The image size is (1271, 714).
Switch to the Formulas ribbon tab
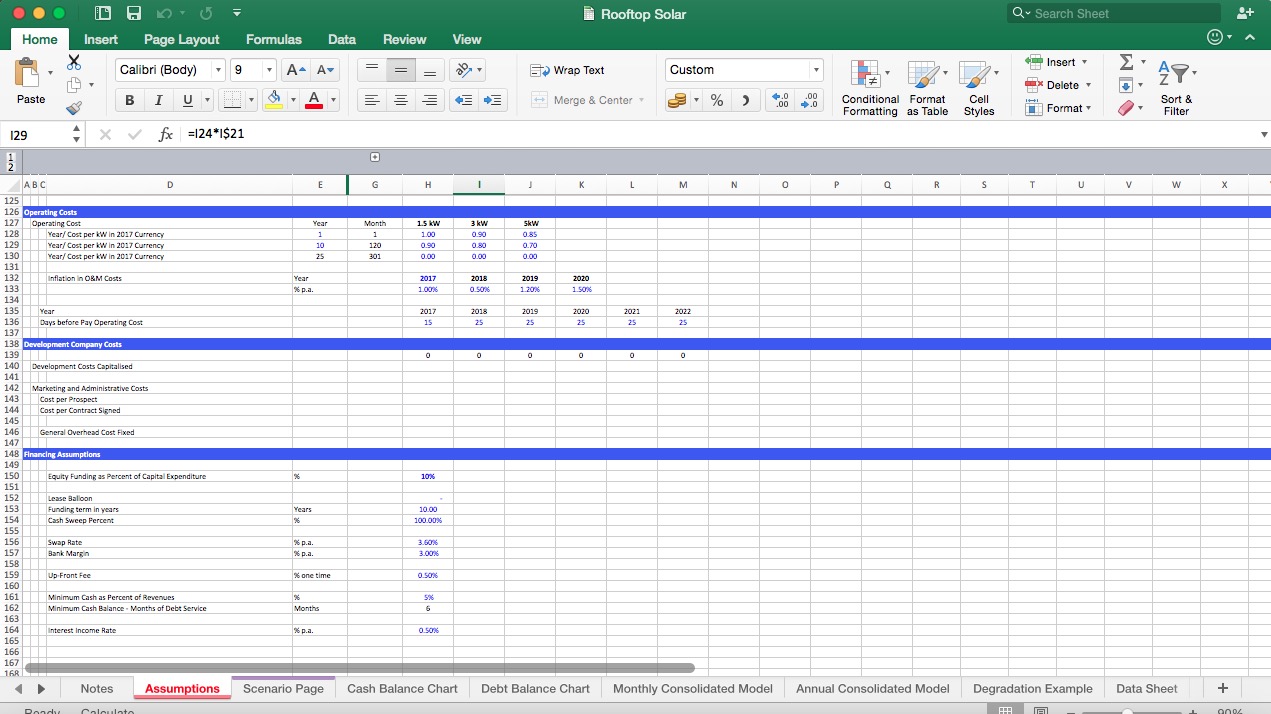(273, 39)
